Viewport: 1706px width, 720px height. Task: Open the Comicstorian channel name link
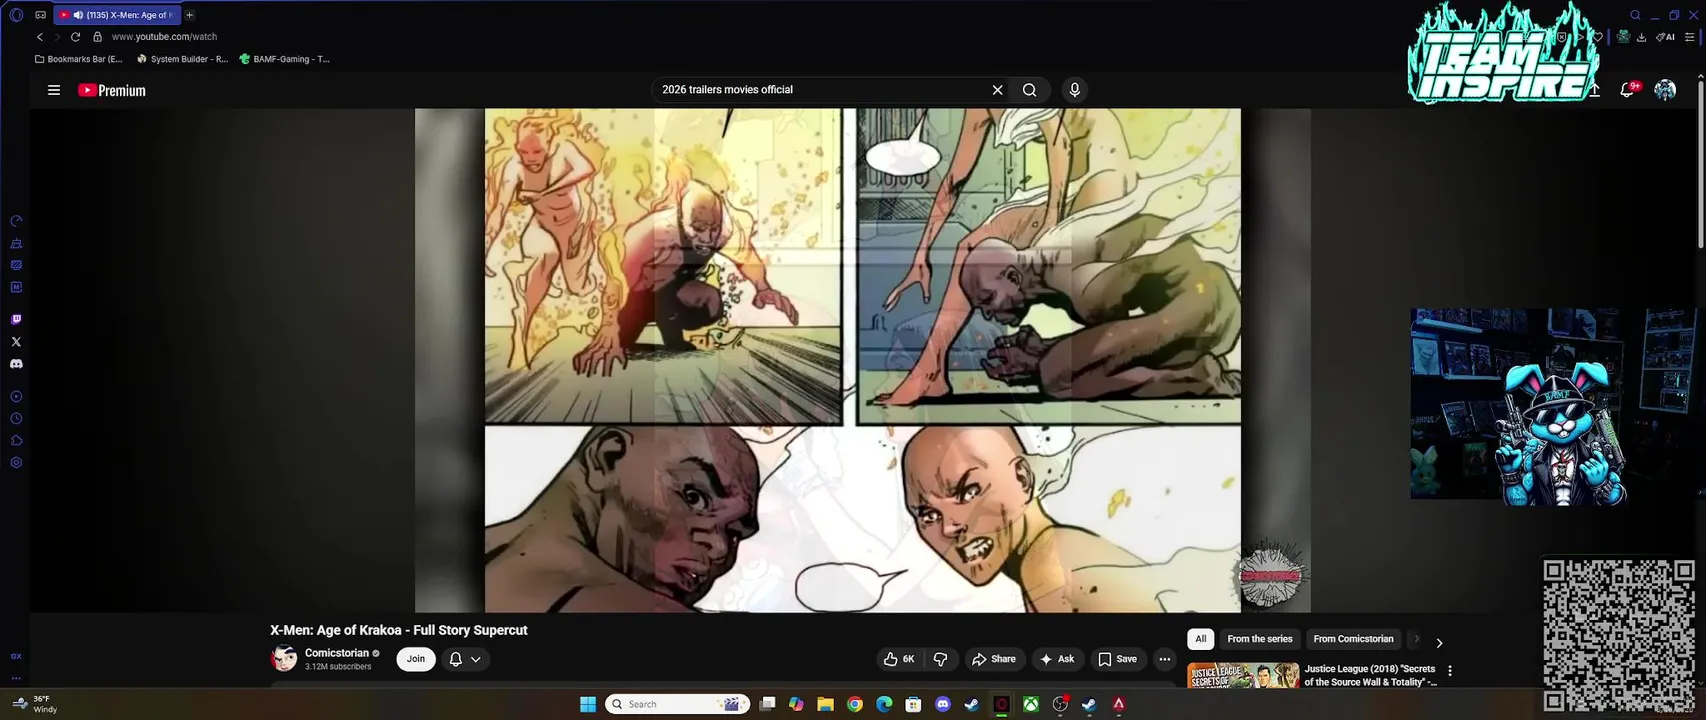(337, 653)
